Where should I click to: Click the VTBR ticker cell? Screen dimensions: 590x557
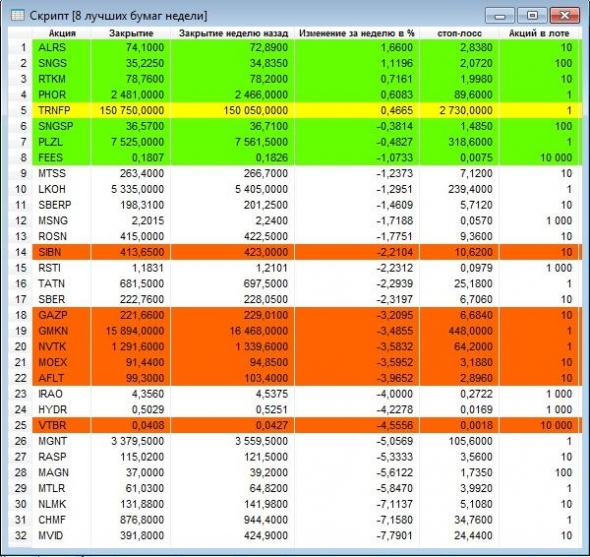(x=62, y=425)
